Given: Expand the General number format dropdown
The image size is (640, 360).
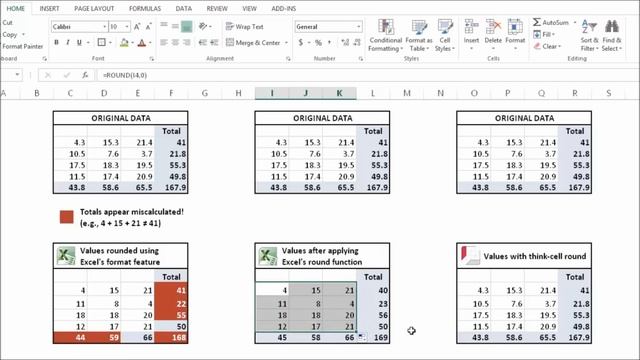Looking at the screenshot, I should coord(358,27).
